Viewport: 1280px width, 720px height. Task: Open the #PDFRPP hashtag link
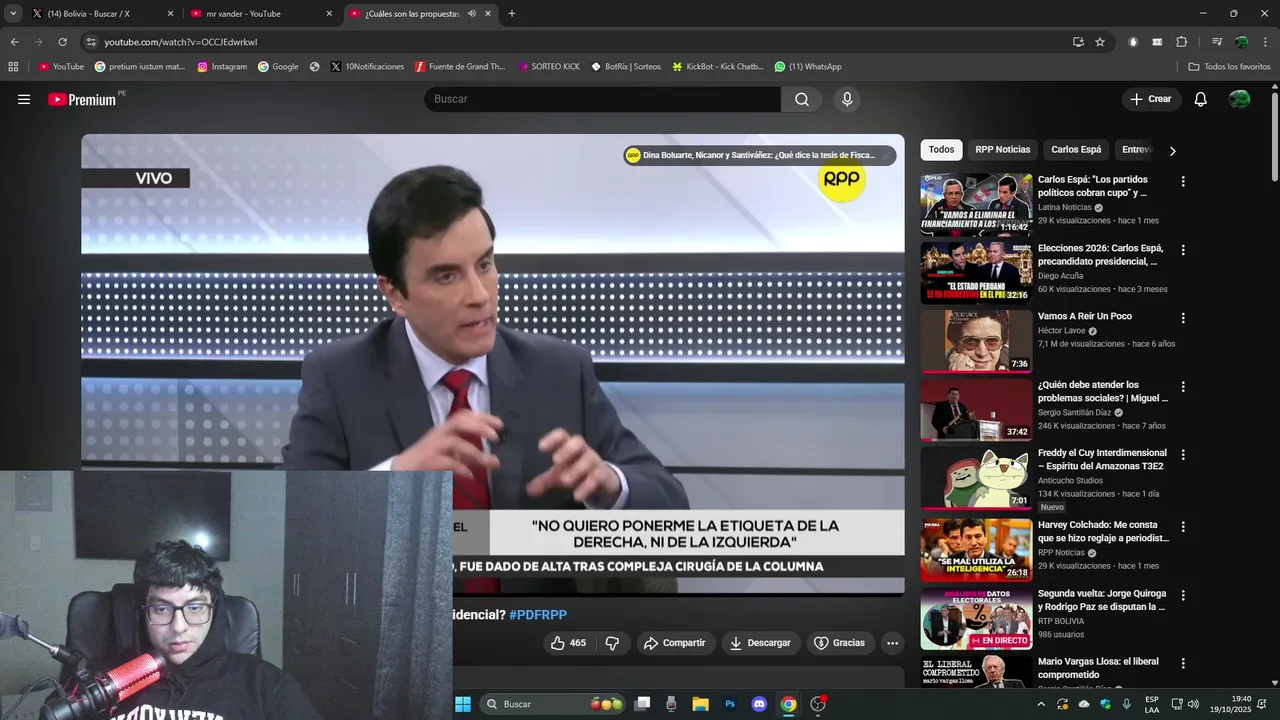(538, 615)
